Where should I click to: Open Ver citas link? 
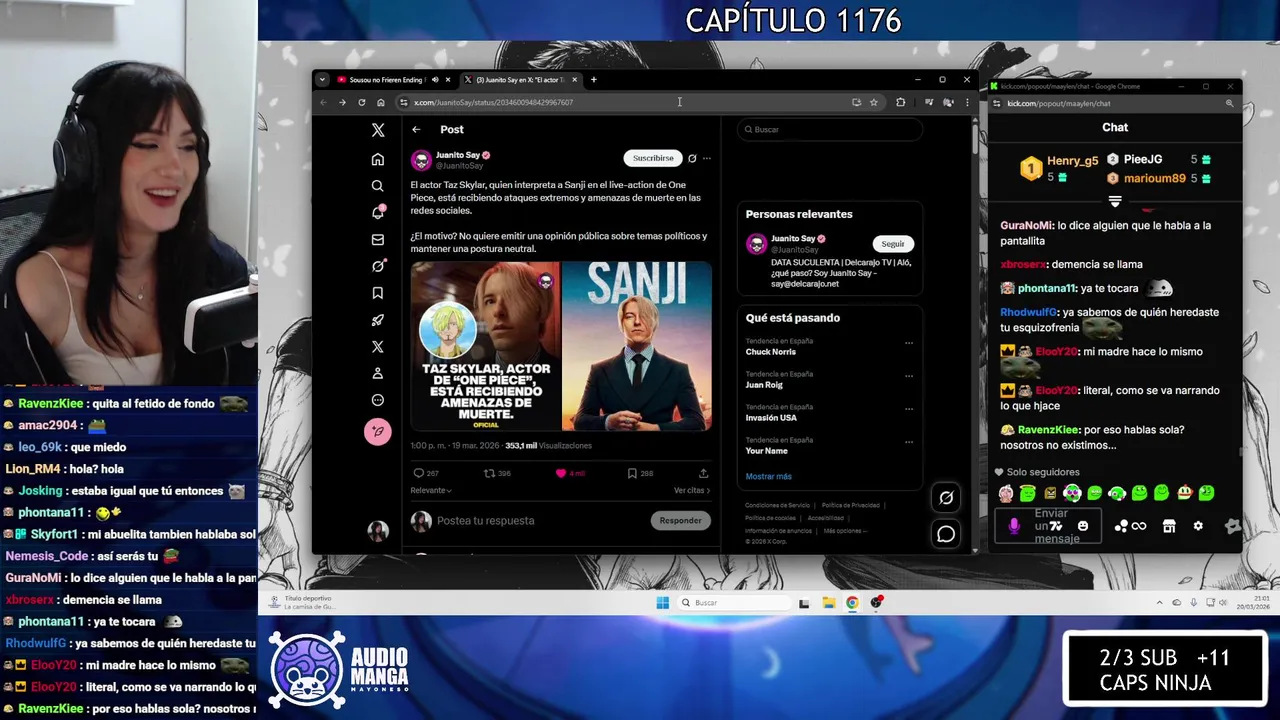[x=692, y=490]
